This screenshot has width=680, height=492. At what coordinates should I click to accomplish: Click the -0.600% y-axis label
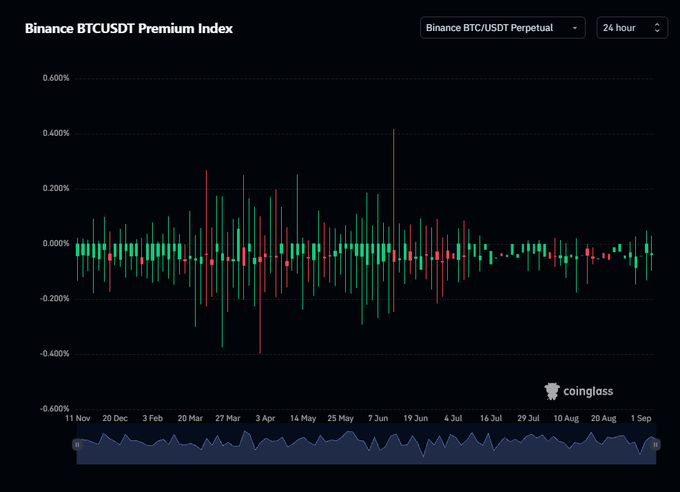click(x=55, y=409)
